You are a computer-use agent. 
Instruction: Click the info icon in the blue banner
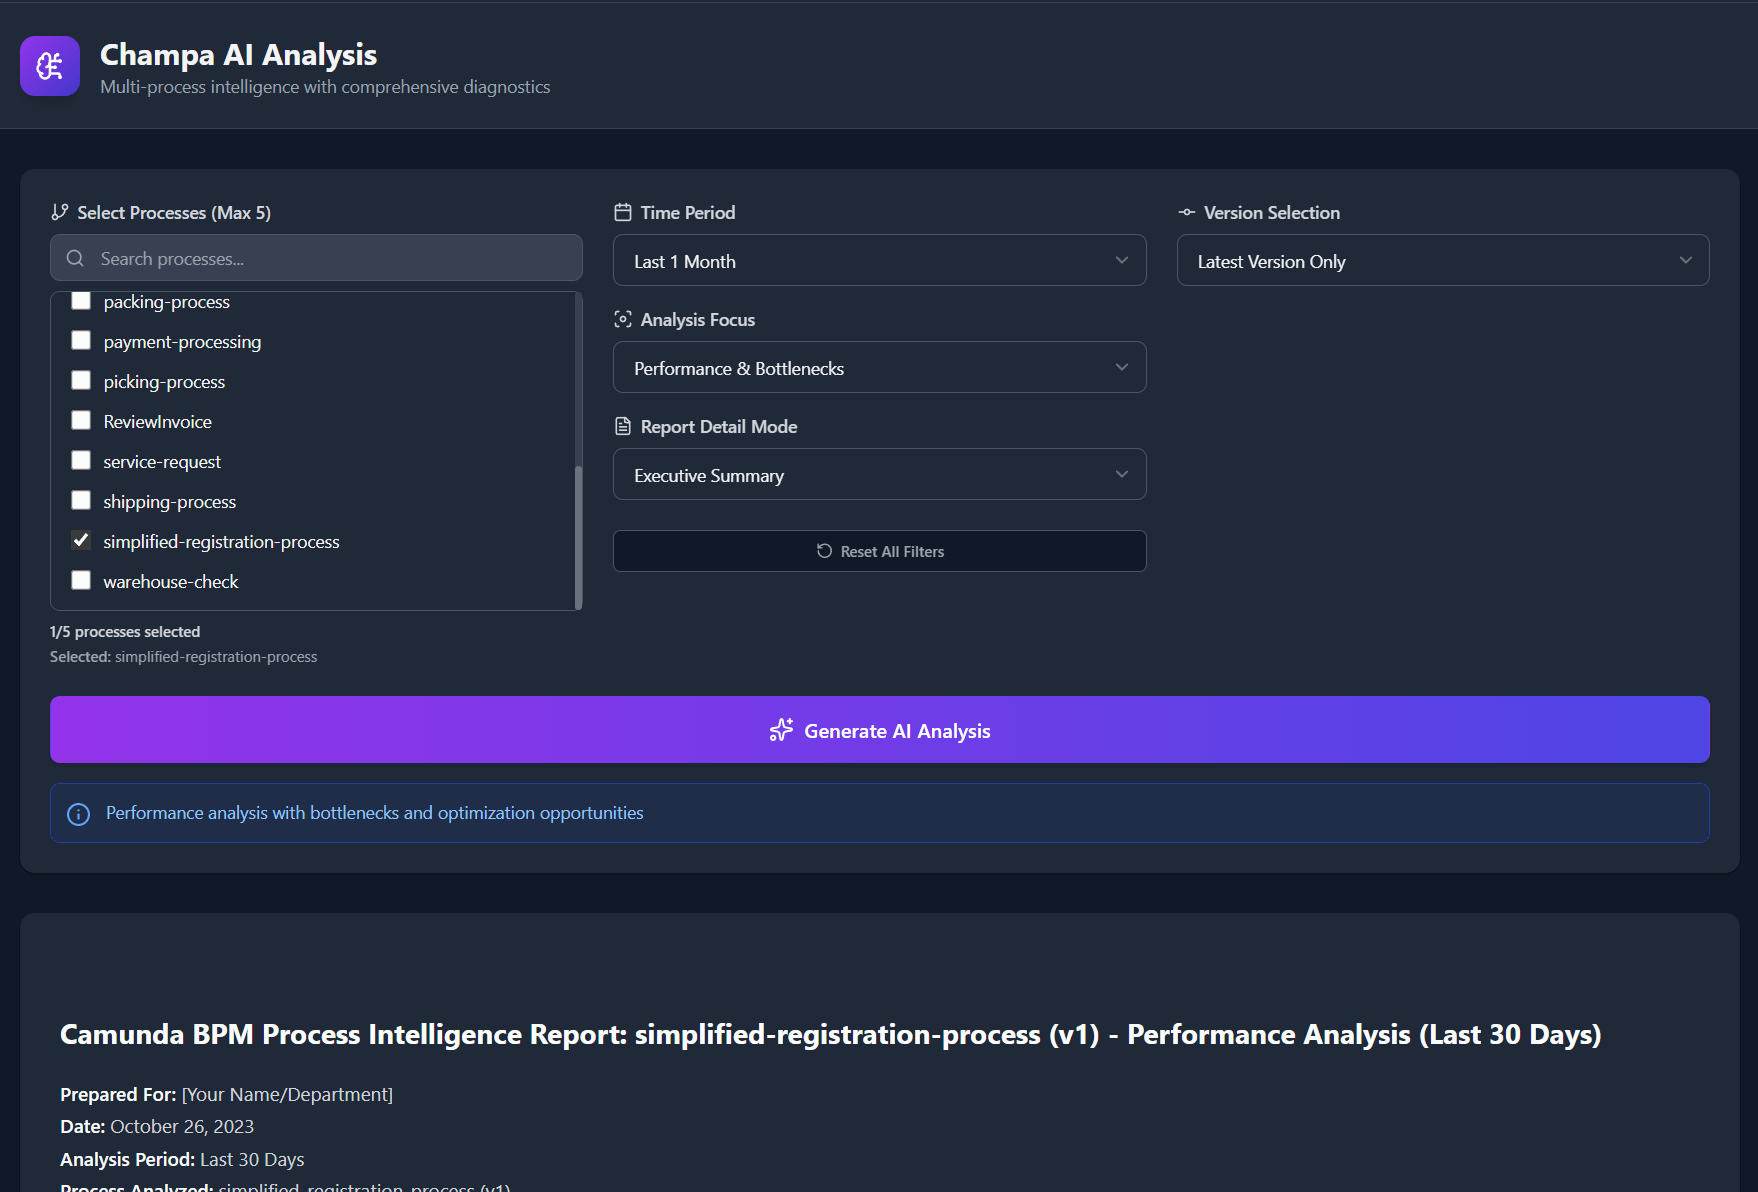coord(78,813)
